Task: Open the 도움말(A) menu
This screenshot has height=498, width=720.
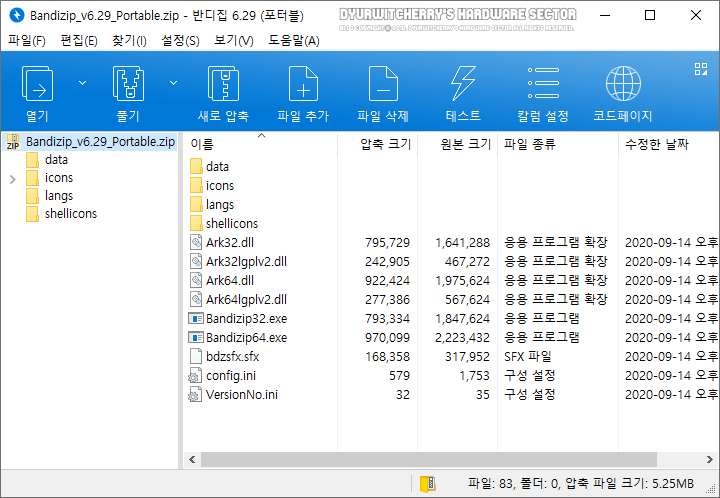Action: pyautogui.click(x=294, y=41)
